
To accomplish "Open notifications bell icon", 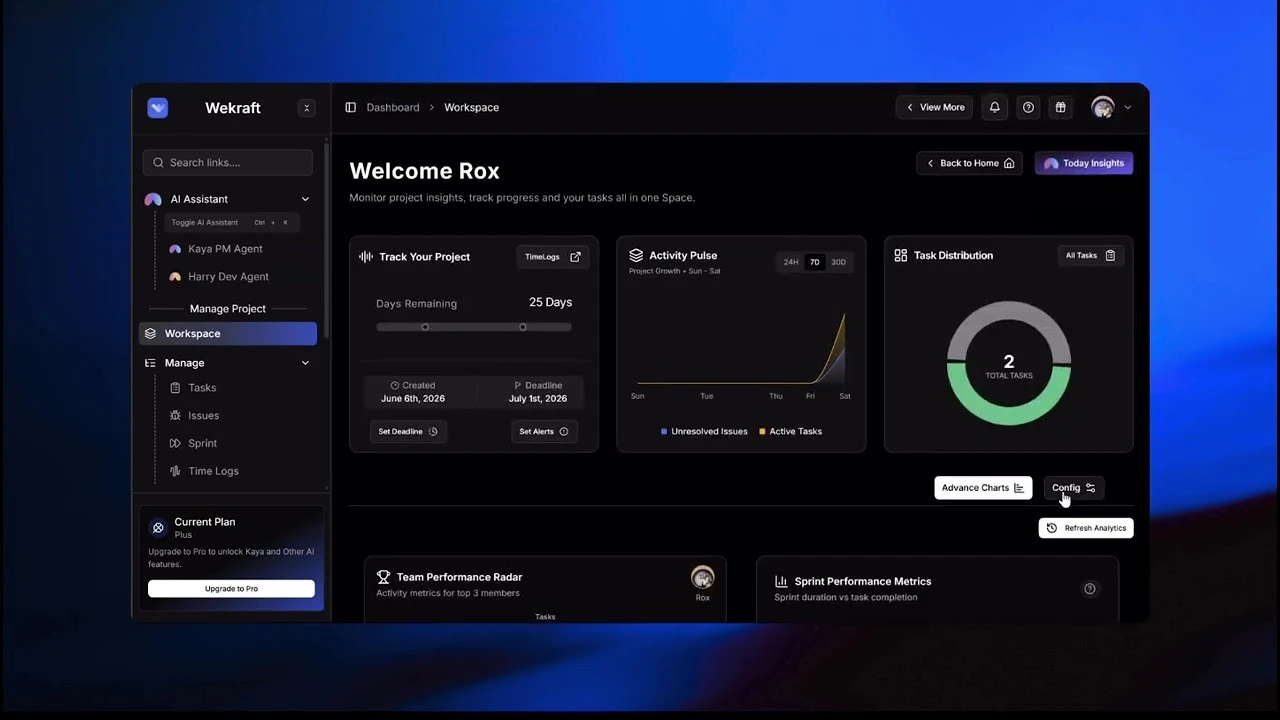I will (994, 107).
